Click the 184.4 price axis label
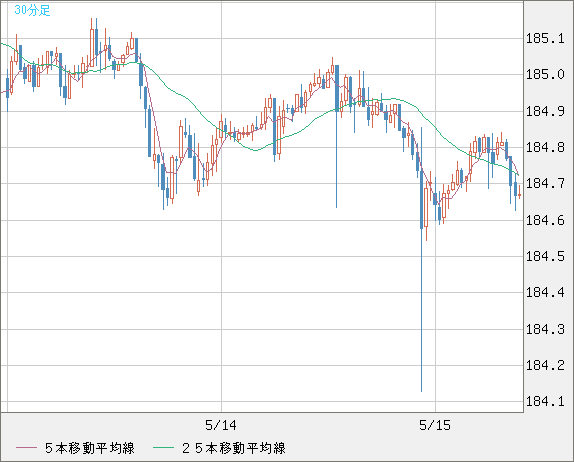This screenshot has height=462, width=574. point(545,293)
